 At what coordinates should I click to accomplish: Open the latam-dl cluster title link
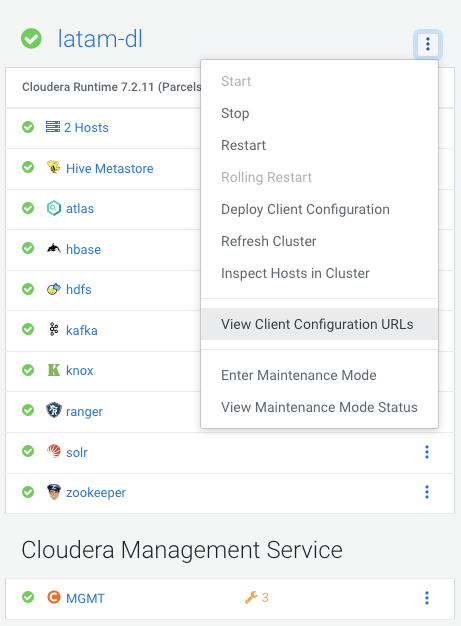pos(100,39)
